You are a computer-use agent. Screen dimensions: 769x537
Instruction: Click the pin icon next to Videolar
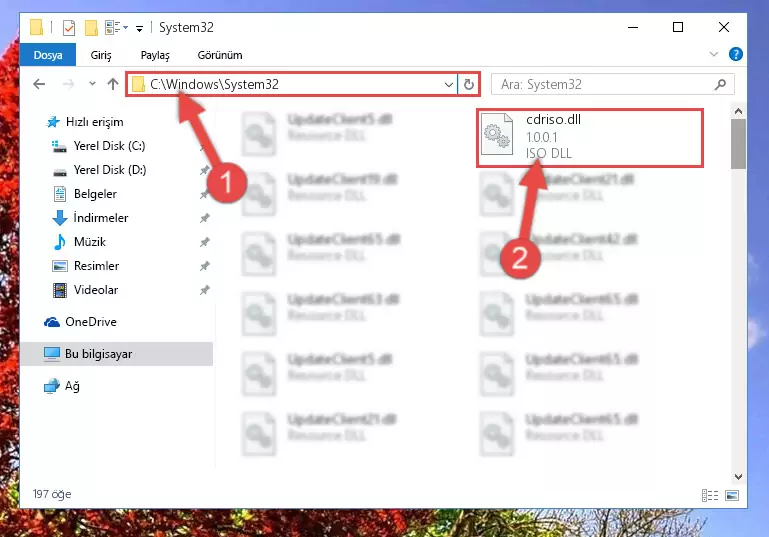[x=205, y=290]
